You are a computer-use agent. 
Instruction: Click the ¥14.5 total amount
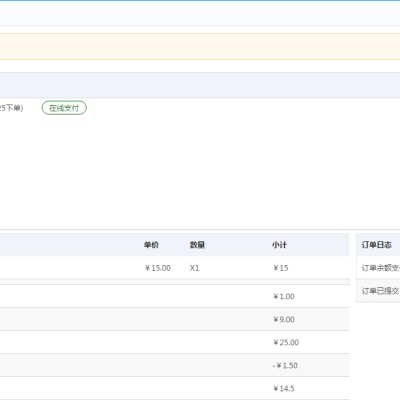(x=284, y=388)
